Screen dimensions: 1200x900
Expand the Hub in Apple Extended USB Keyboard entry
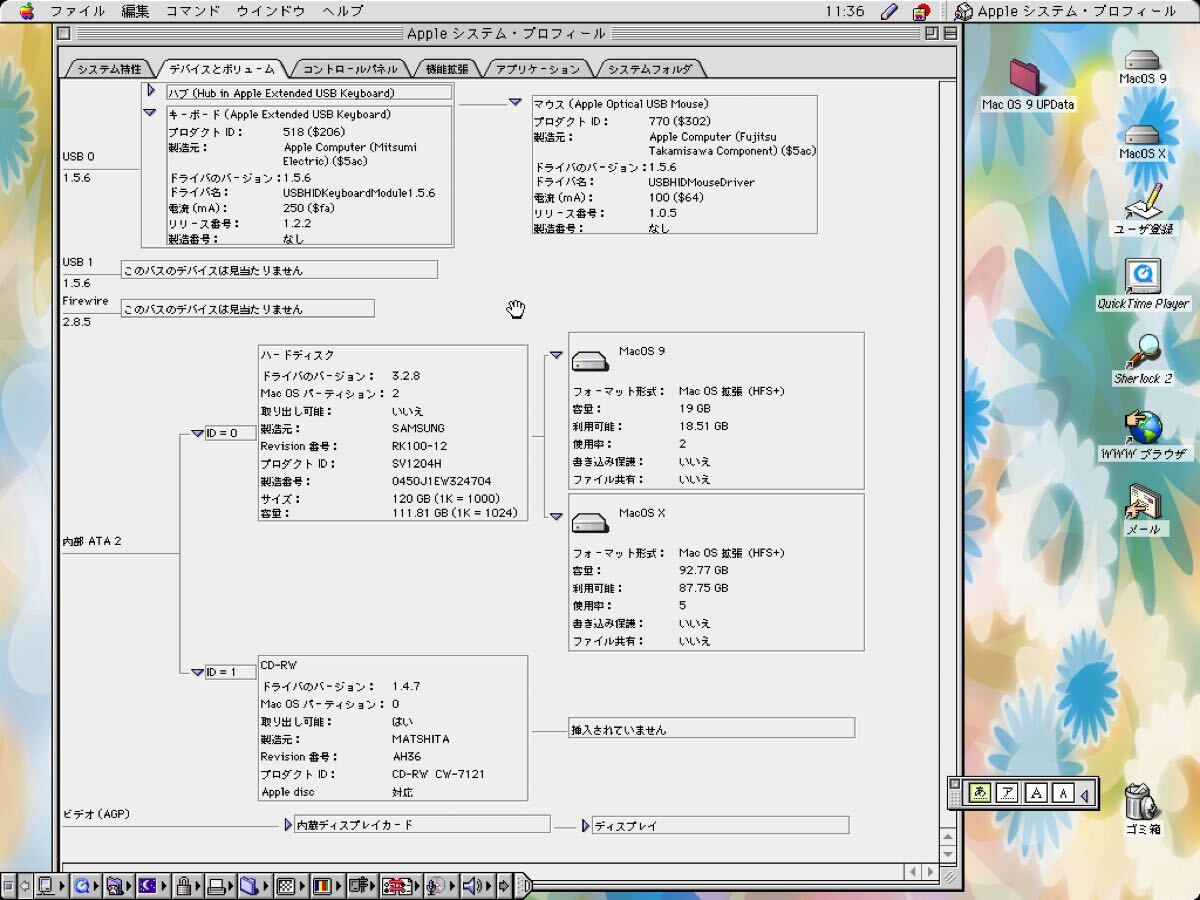click(152, 91)
